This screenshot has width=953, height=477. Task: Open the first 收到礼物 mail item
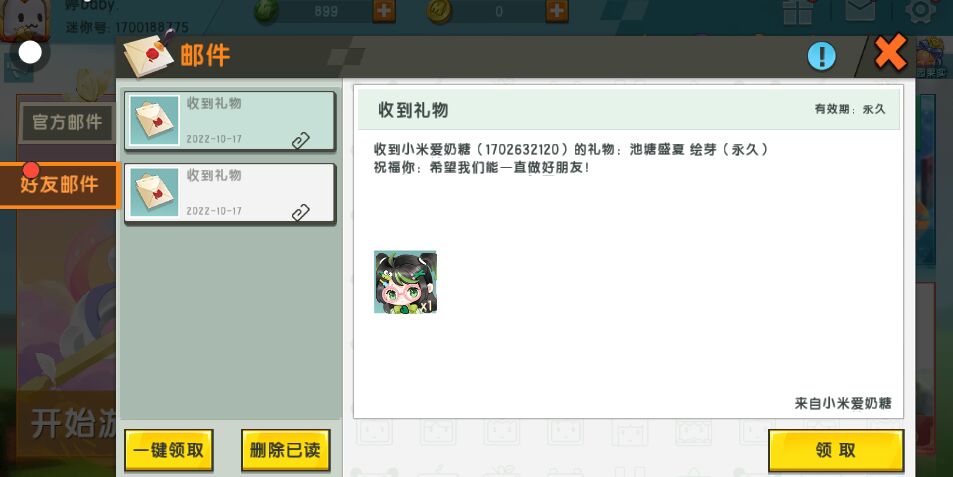(x=230, y=121)
